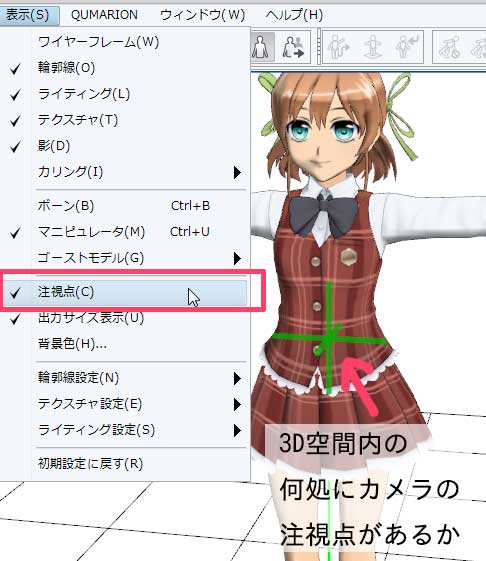
Task: Toggle the 注視点(C) checkmark item
Action: (123, 292)
